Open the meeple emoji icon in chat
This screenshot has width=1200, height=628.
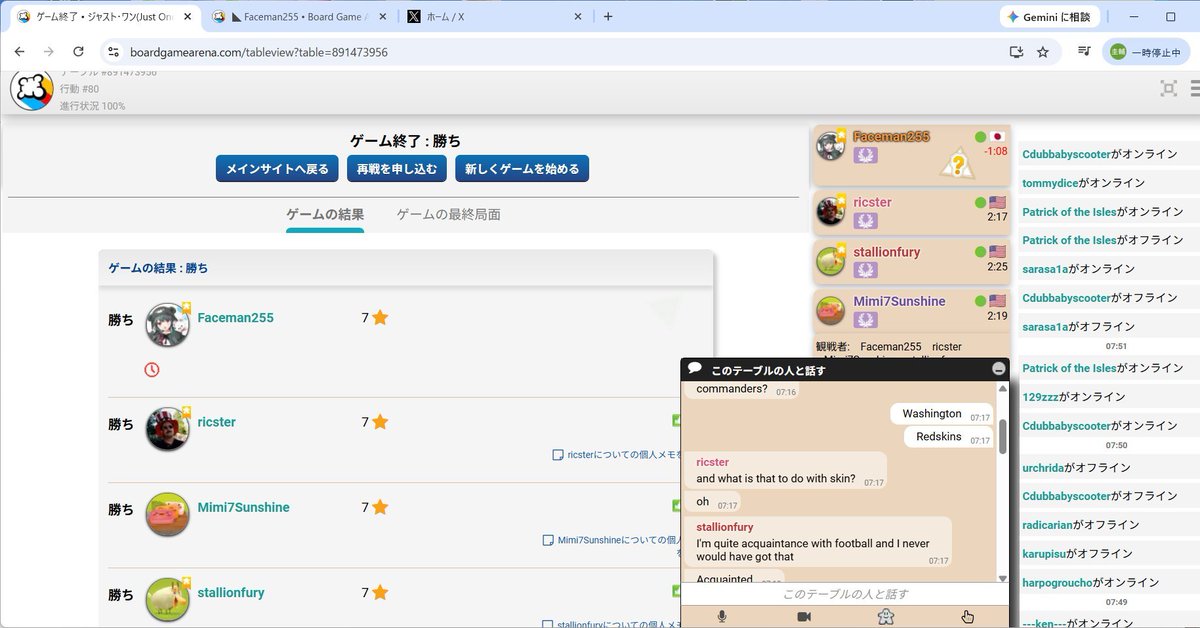[x=885, y=617]
